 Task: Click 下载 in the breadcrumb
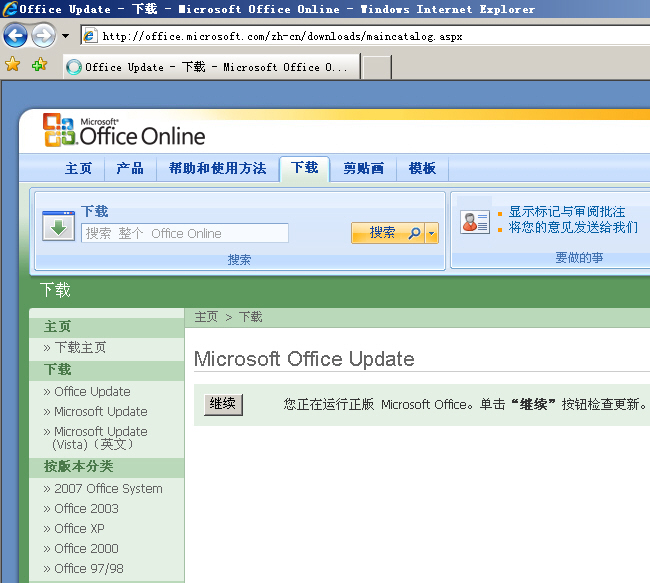(250, 317)
